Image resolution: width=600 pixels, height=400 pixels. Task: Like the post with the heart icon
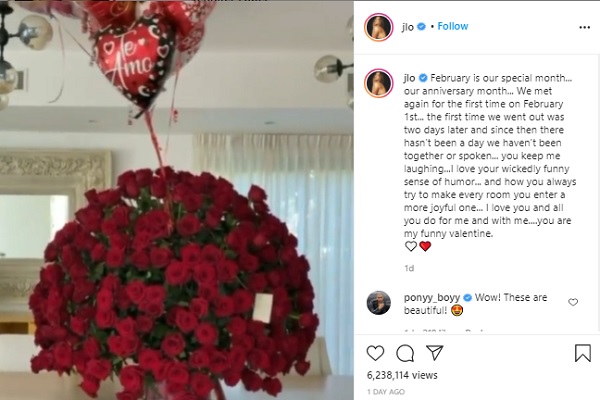pos(375,353)
